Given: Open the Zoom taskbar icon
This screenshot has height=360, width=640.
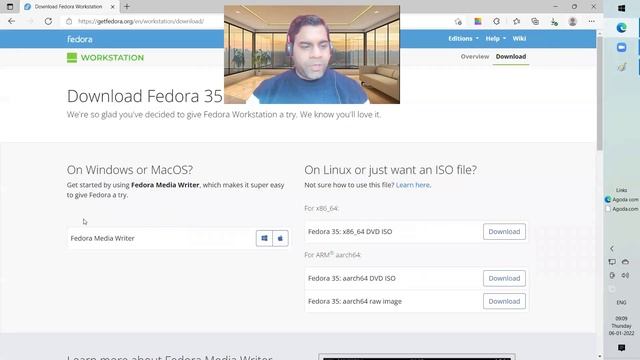Looking at the screenshot, I should coord(622,47).
